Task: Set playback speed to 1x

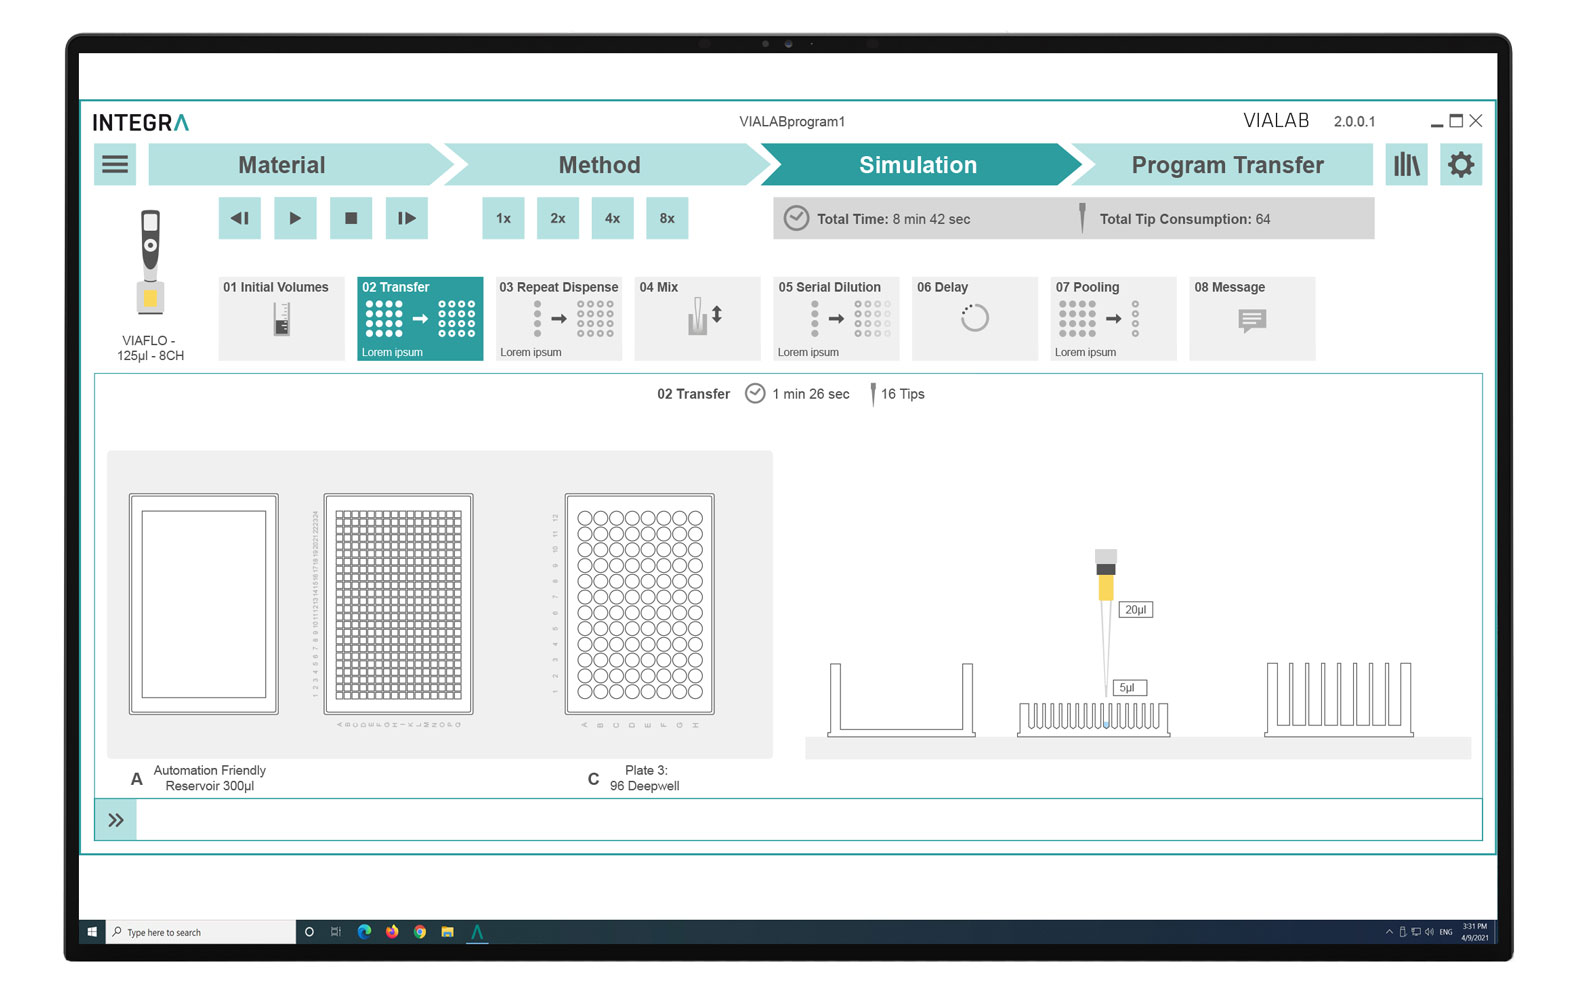Action: click(503, 218)
